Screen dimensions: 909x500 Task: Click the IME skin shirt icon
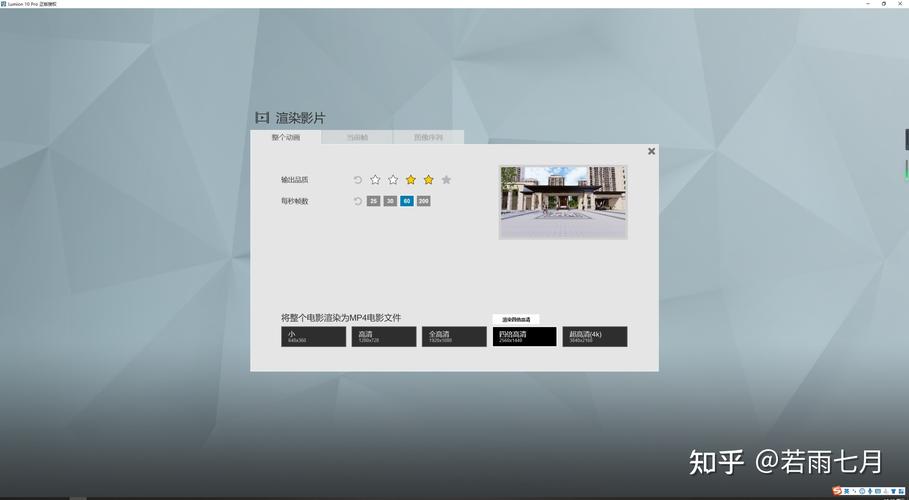893,491
